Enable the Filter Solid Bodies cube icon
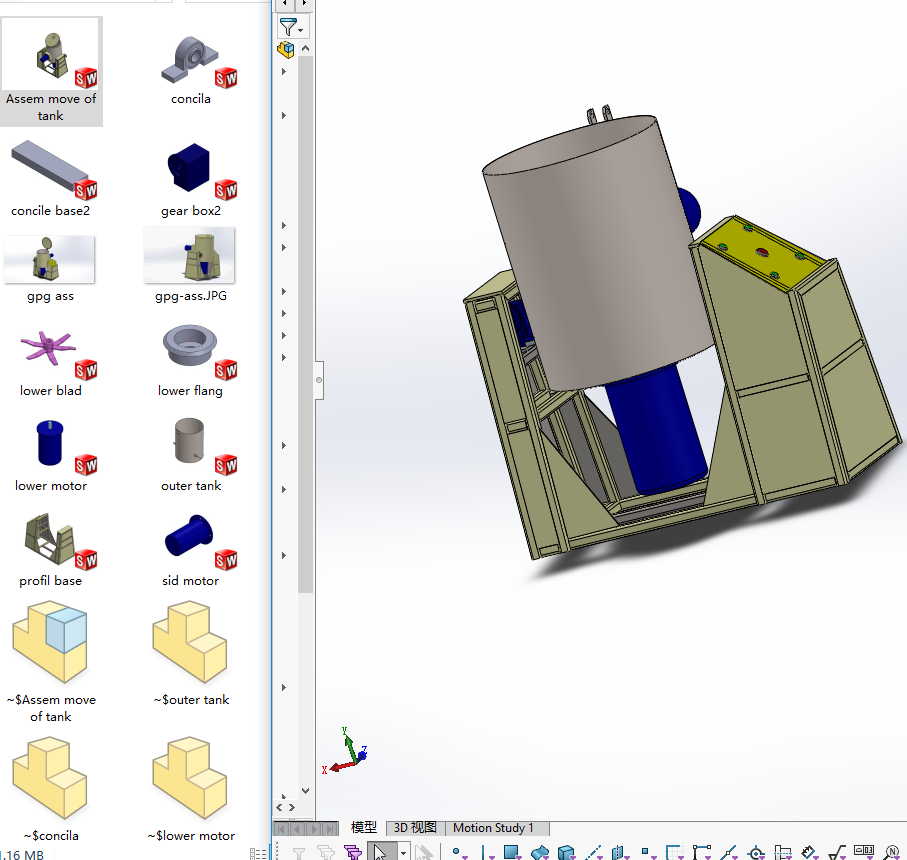Screen dimensions: 907x860 click(x=566, y=852)
